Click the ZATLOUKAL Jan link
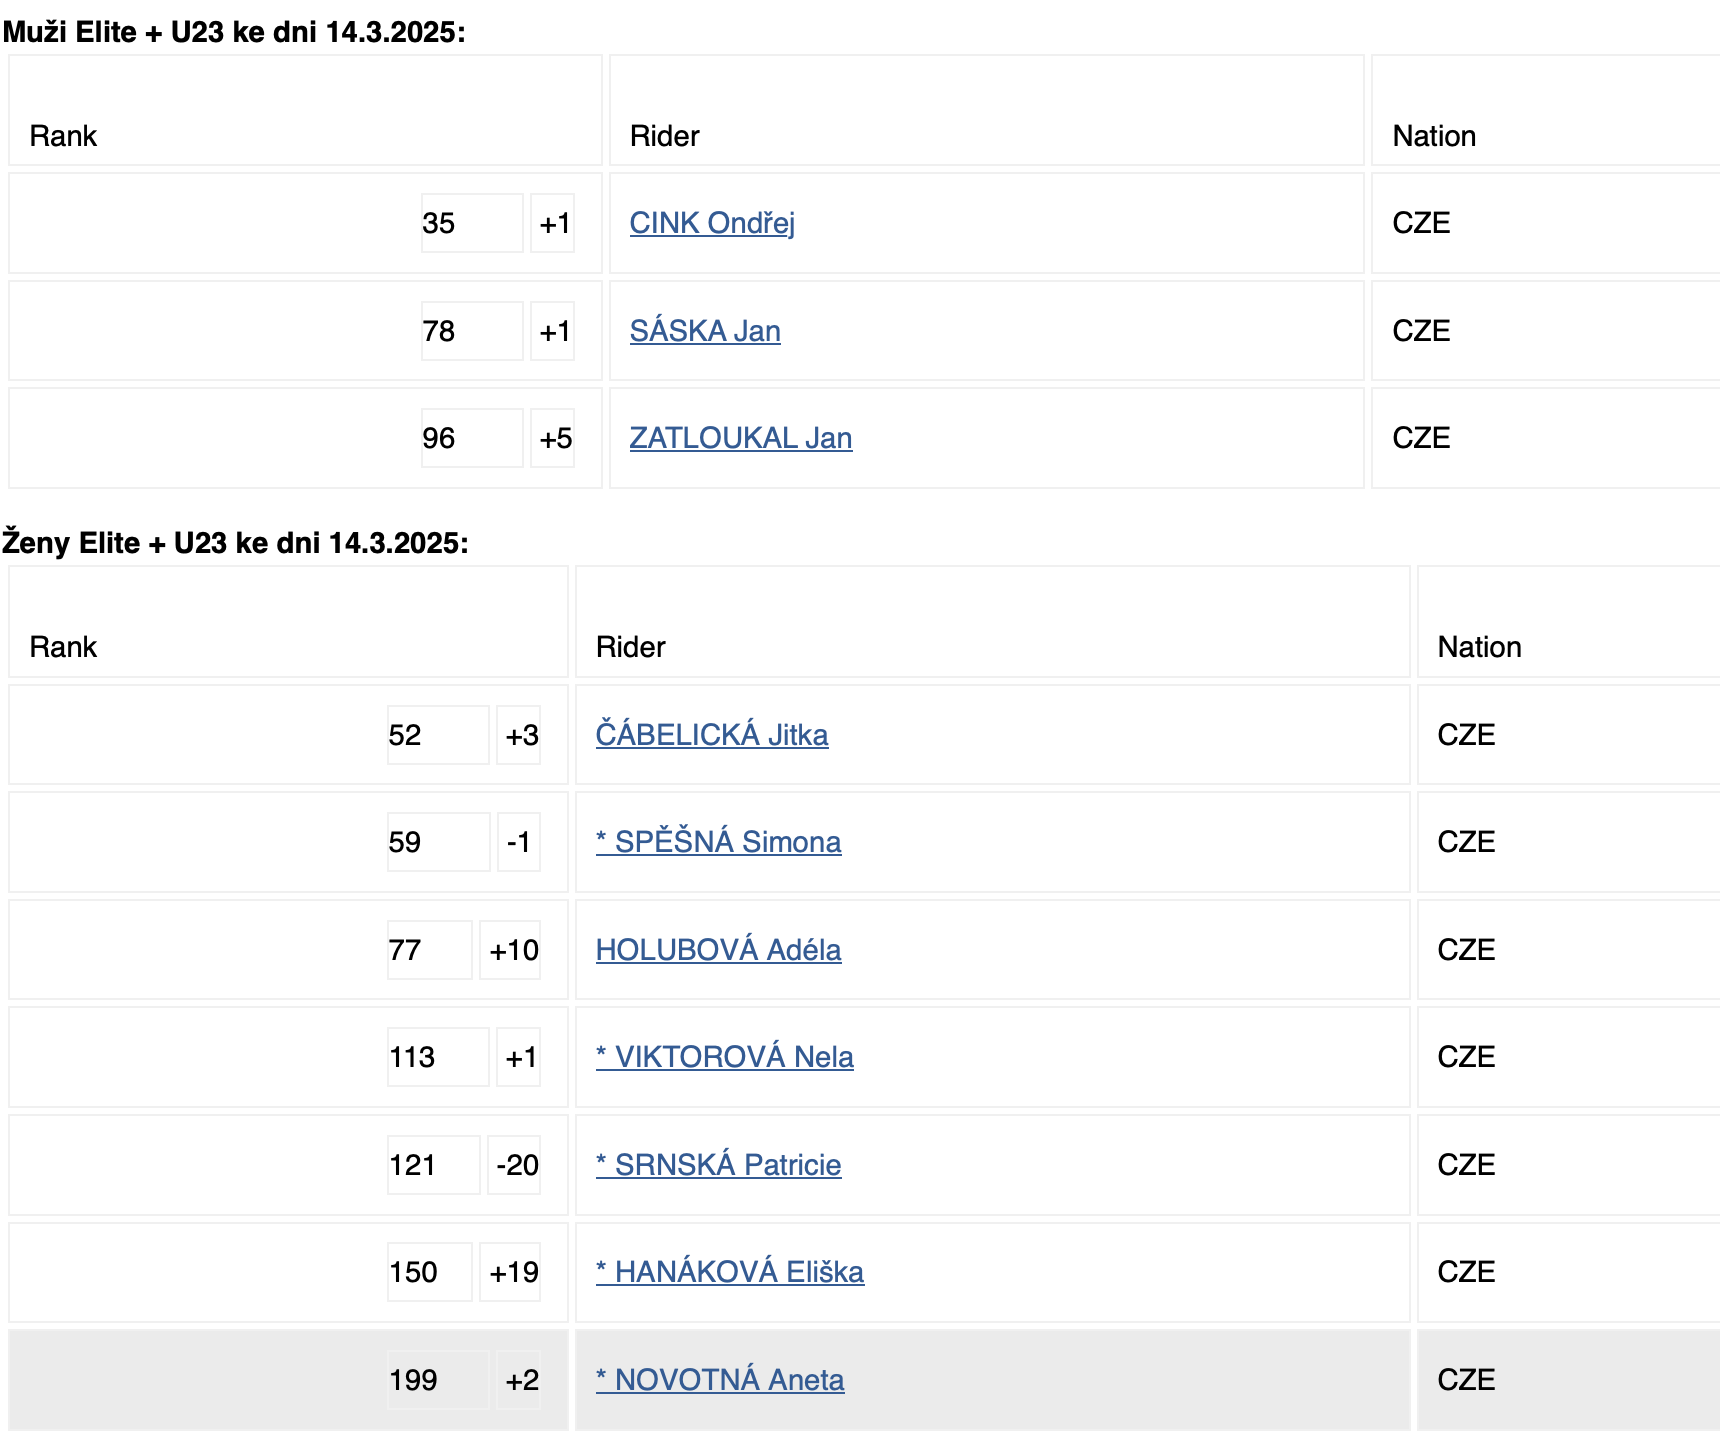 [x=741, y=438]
